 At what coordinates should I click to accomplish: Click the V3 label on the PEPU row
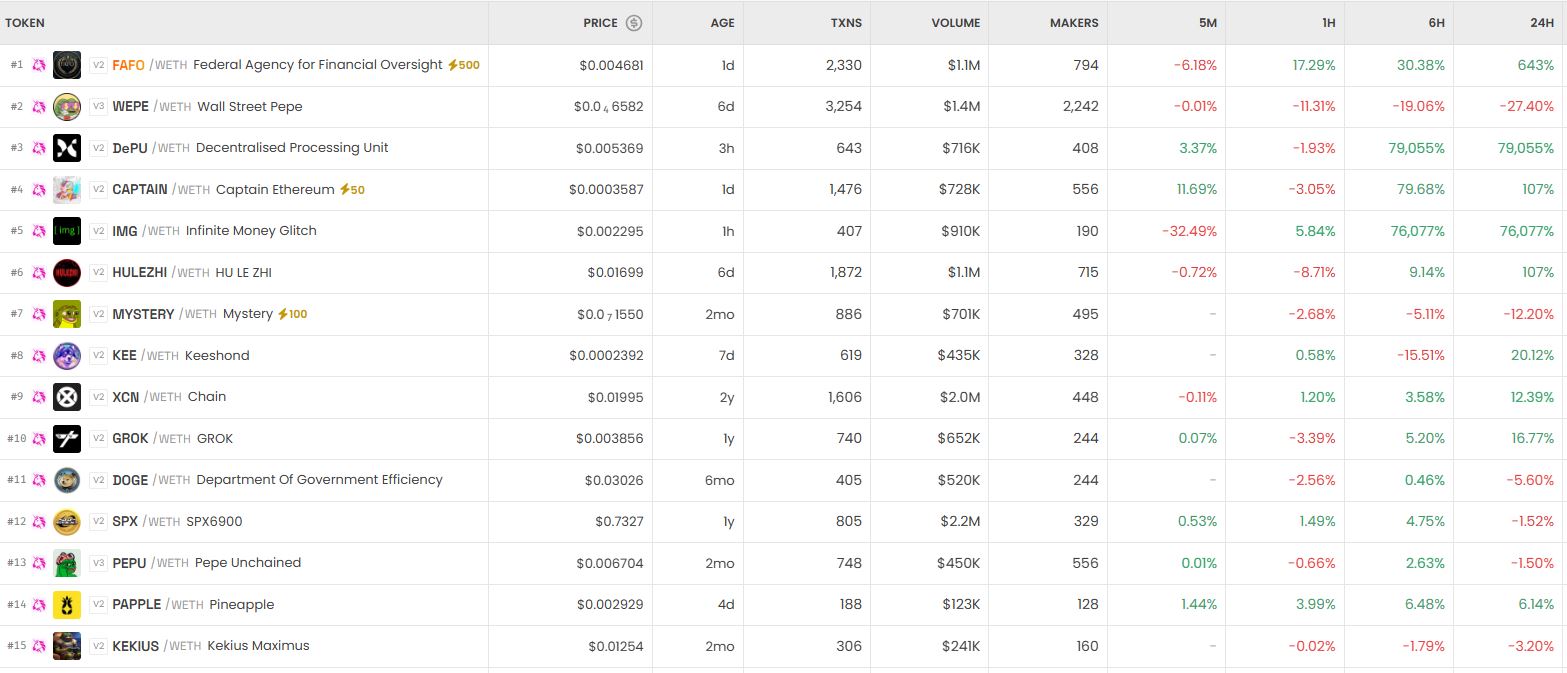pyautogui.click(x=98, y=563)
